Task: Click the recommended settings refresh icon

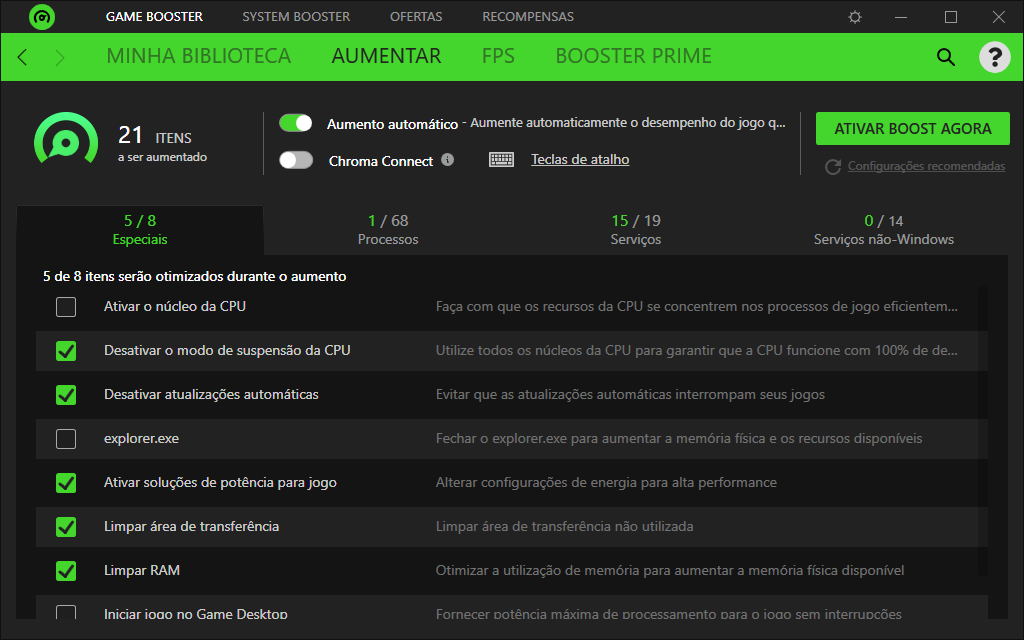Action: (833, 167)
